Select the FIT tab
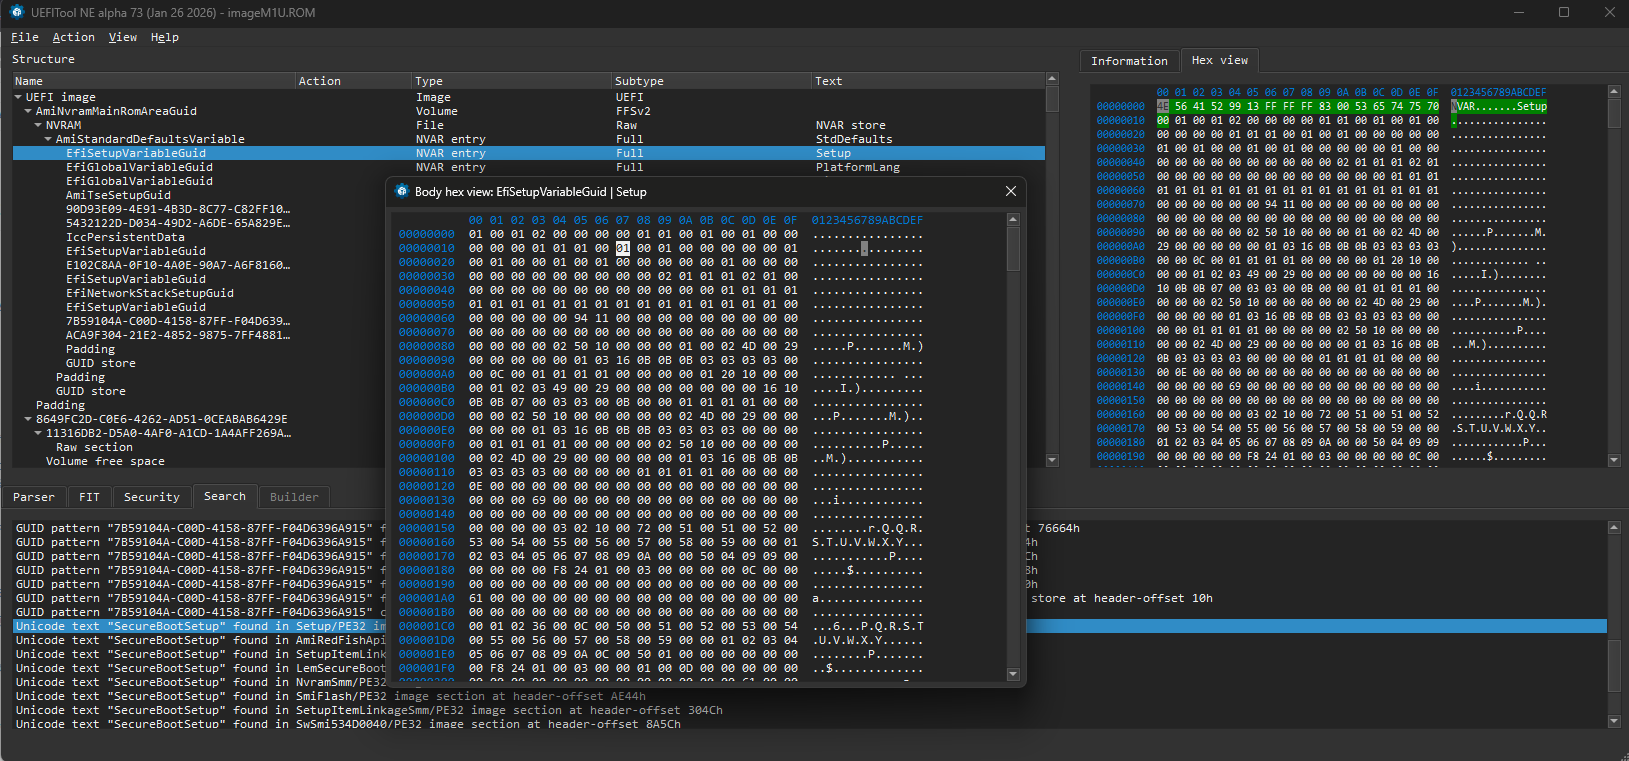Viewport: 1629px width, 761px height. point(89,497)
